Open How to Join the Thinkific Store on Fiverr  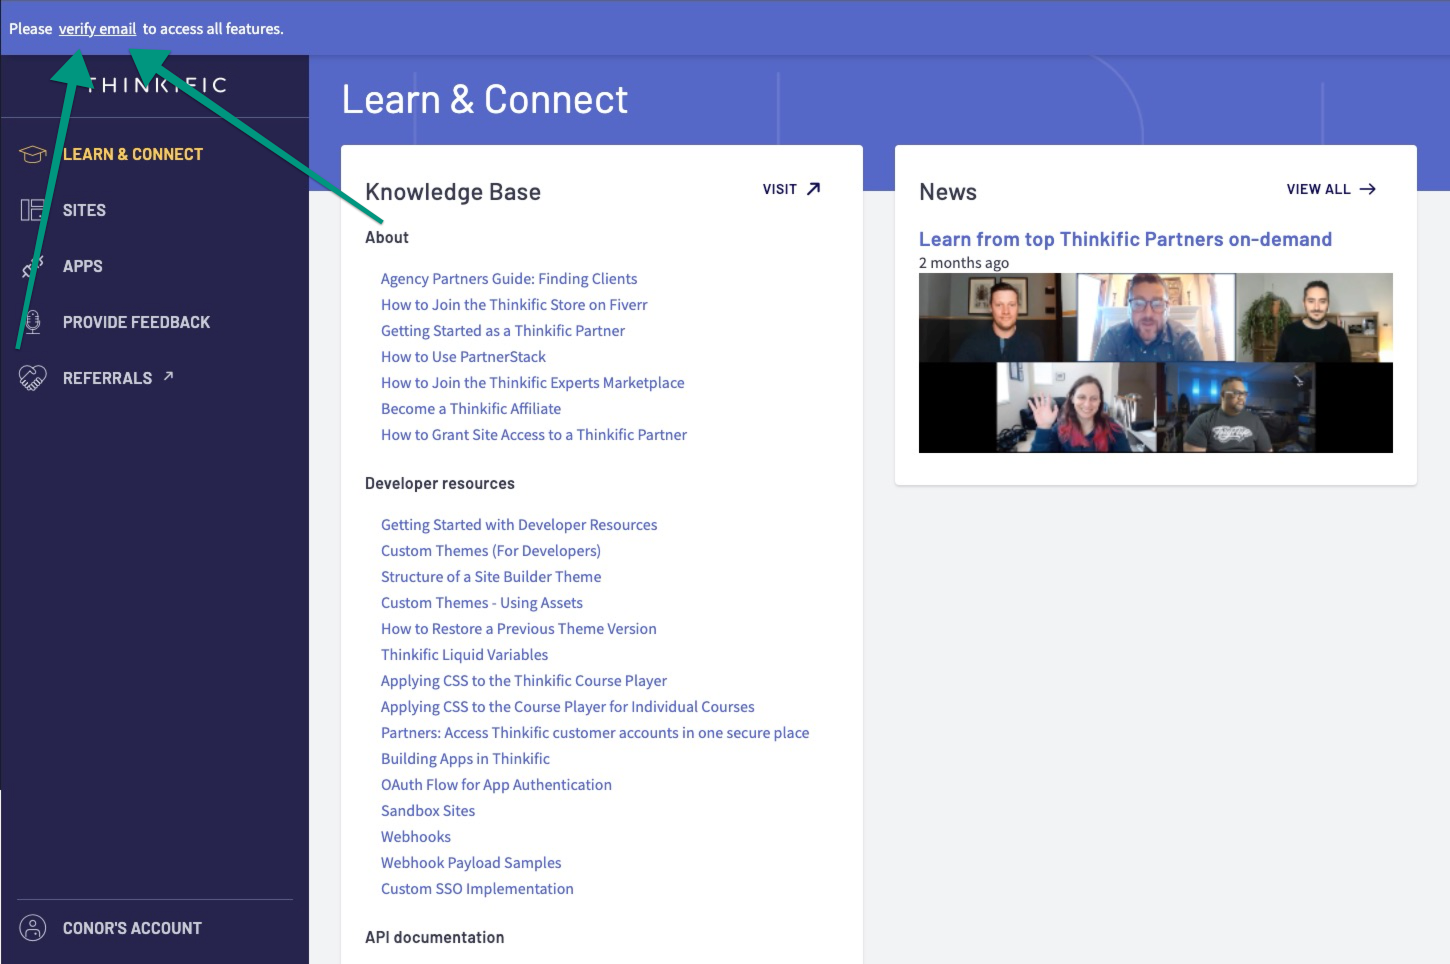point(514,305)
